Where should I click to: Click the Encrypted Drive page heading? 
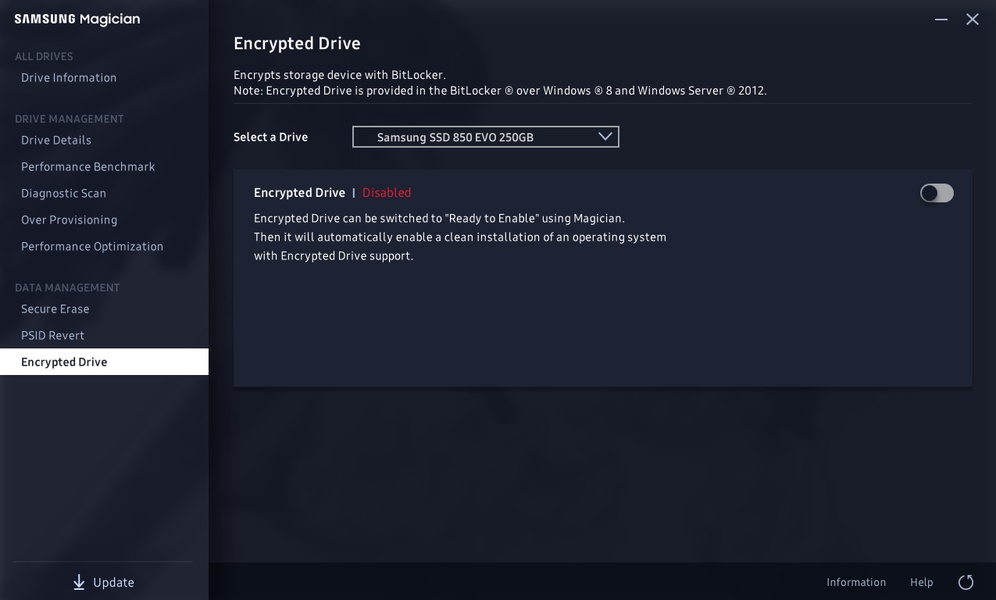coord(297,44)
